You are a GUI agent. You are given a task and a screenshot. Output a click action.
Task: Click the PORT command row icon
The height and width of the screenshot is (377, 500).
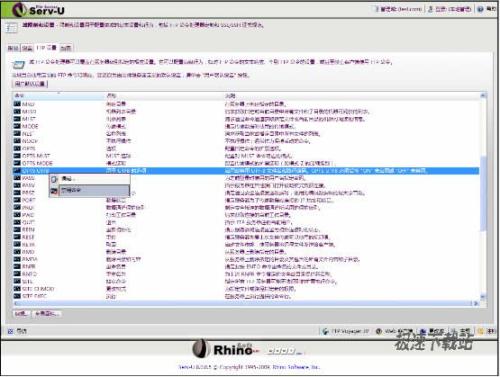(x=17, y=200)
